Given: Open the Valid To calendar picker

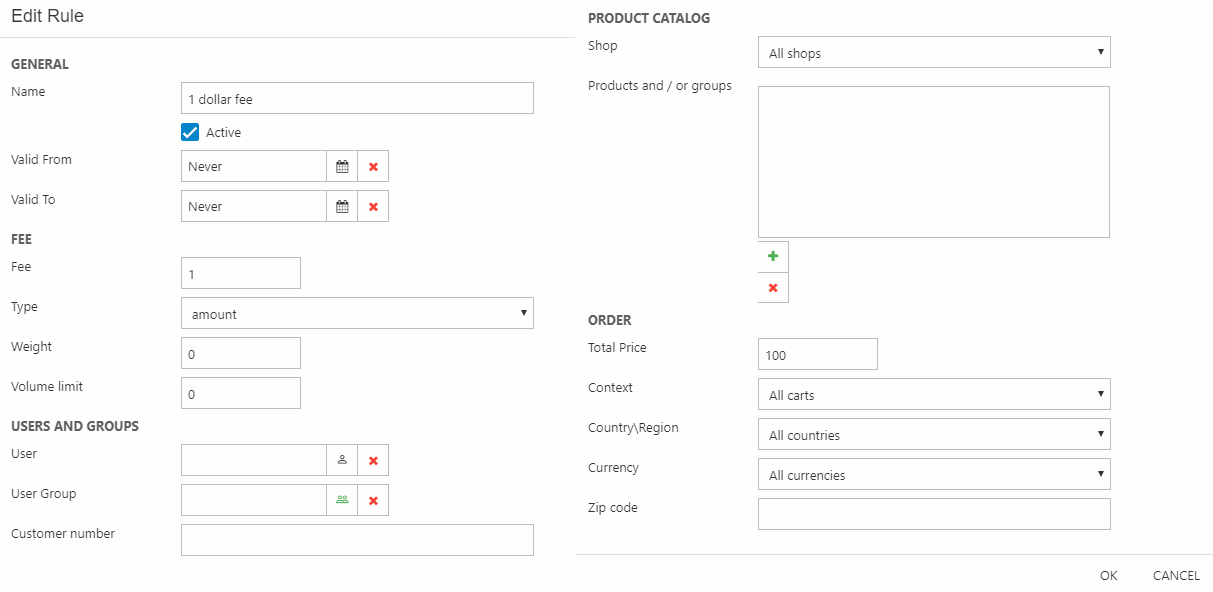Looking at the screenshot, I should pyautogui.click(x=342, y=206).
